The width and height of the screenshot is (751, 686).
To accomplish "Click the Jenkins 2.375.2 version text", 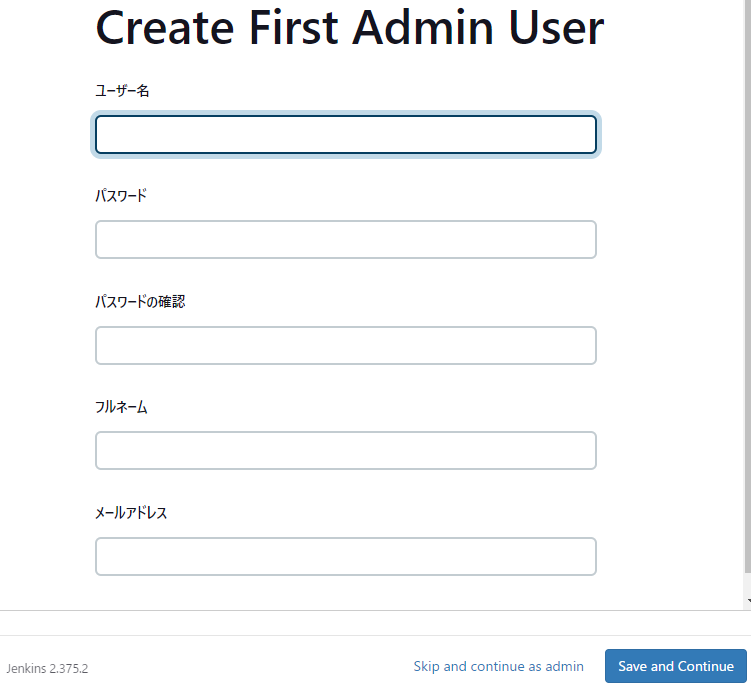I will (x=47, y=668).
